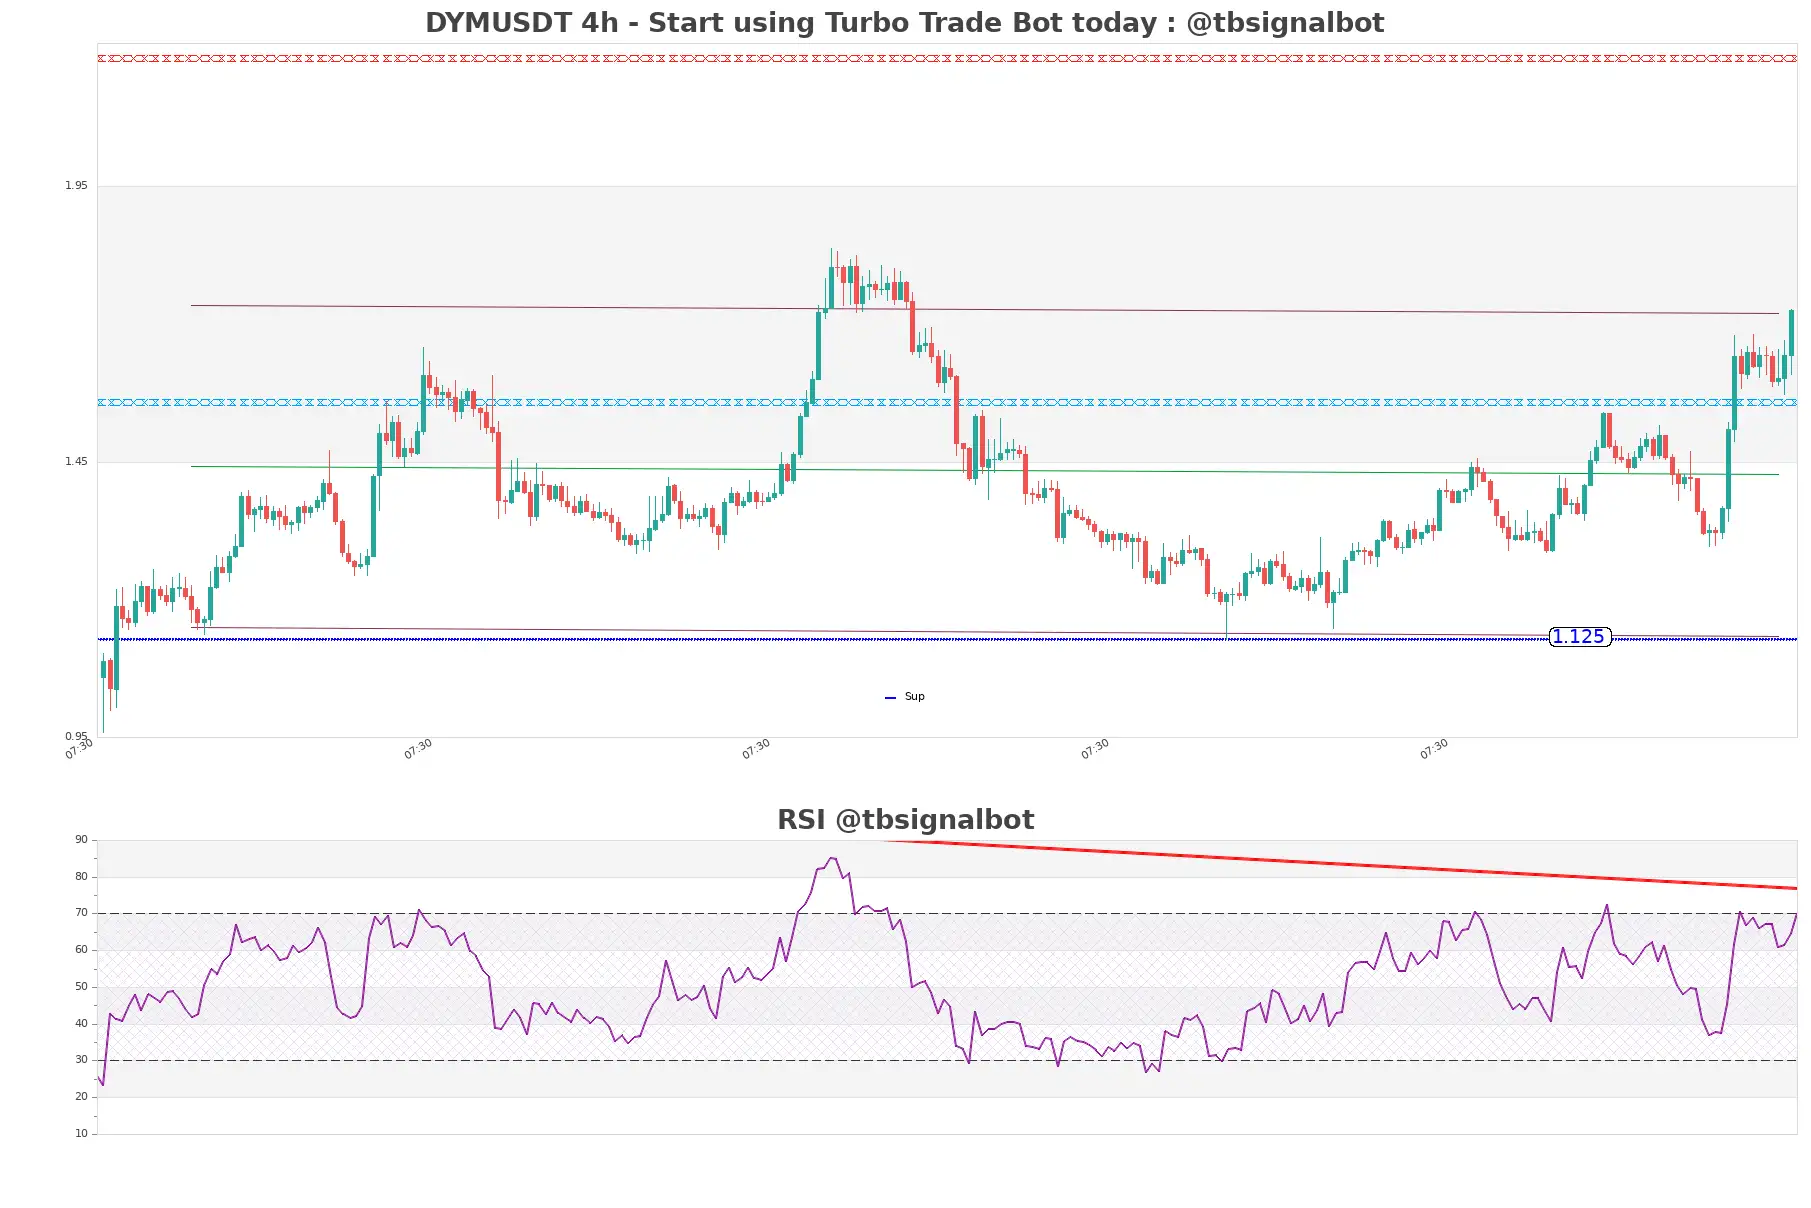Click the 90 label on RSI axis
The image size is (1811, 1208).
coord(81,840)
